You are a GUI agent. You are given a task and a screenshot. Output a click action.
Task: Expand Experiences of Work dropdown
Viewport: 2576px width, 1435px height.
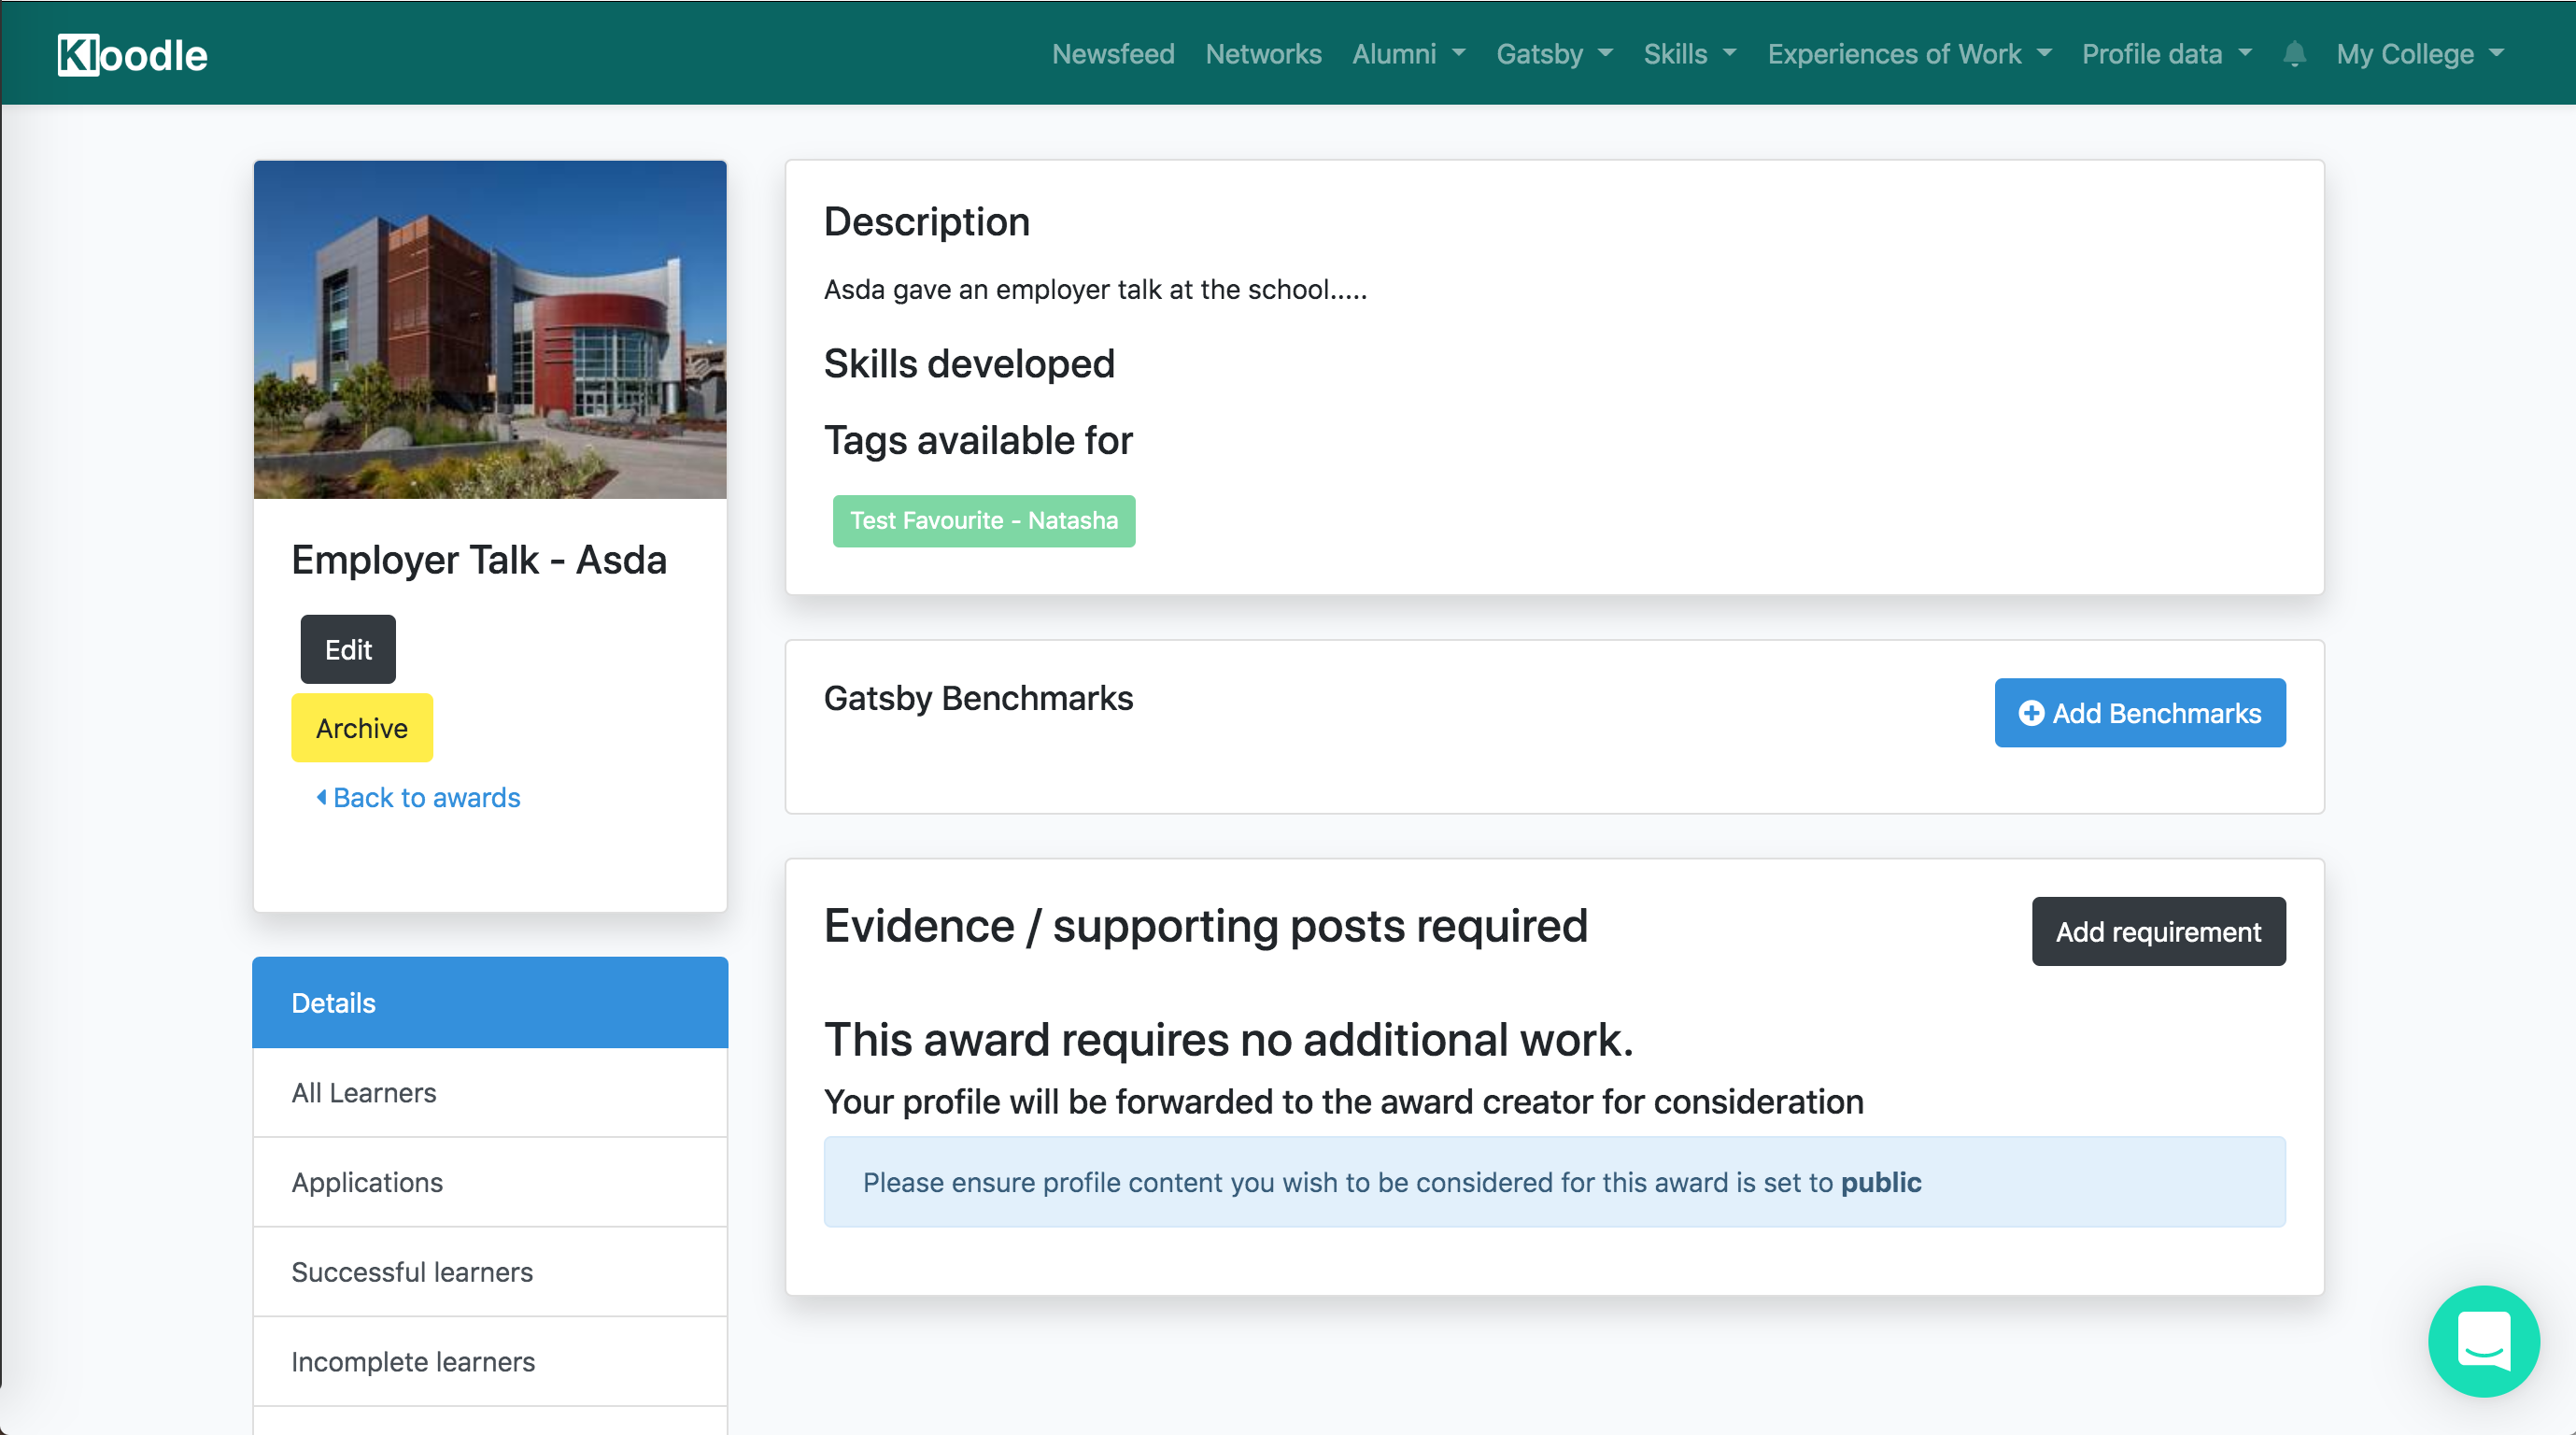click(1909, 54)
